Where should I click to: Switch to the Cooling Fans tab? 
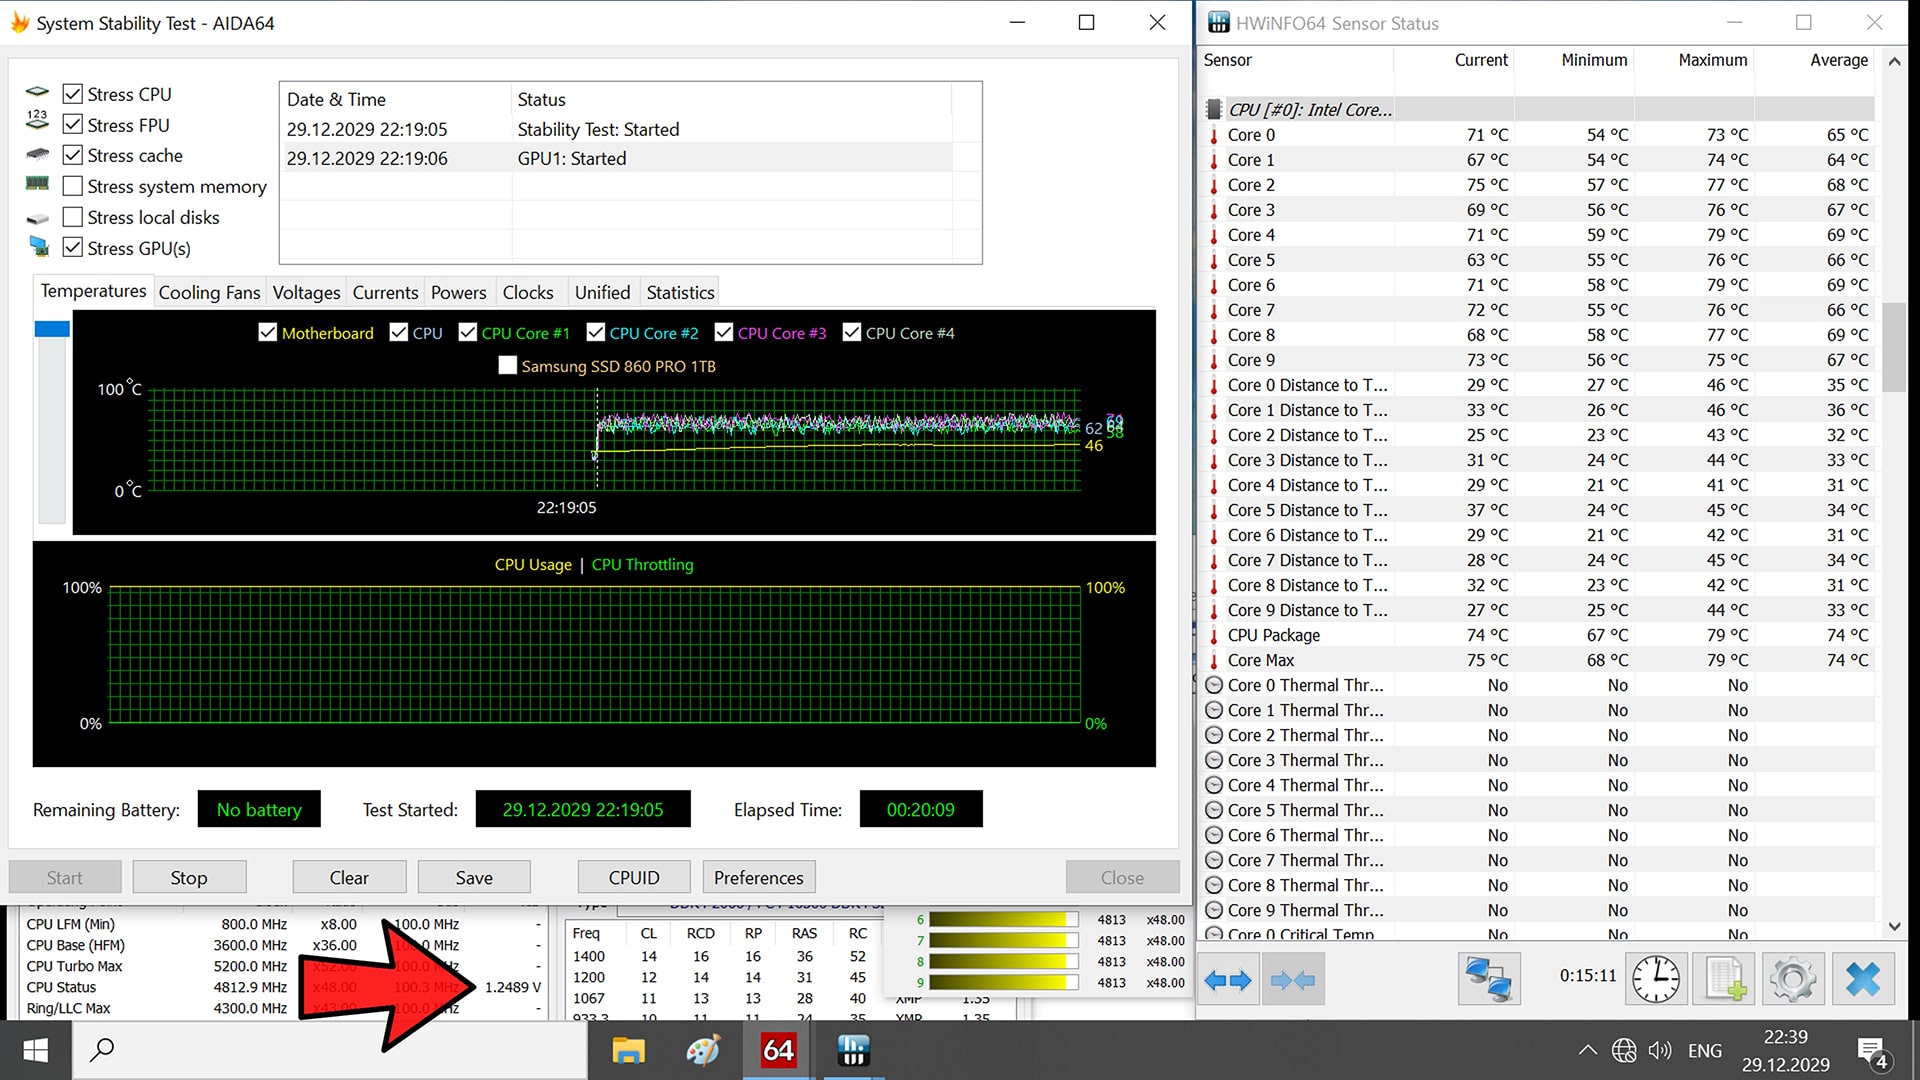pyautogui.click(x=209, y=293)
